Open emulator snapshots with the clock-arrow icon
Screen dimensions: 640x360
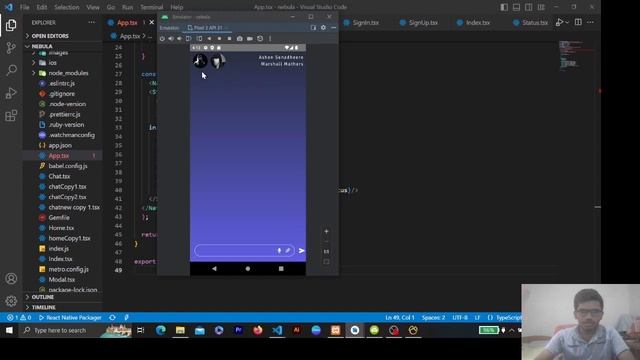[x=260, y=39]
